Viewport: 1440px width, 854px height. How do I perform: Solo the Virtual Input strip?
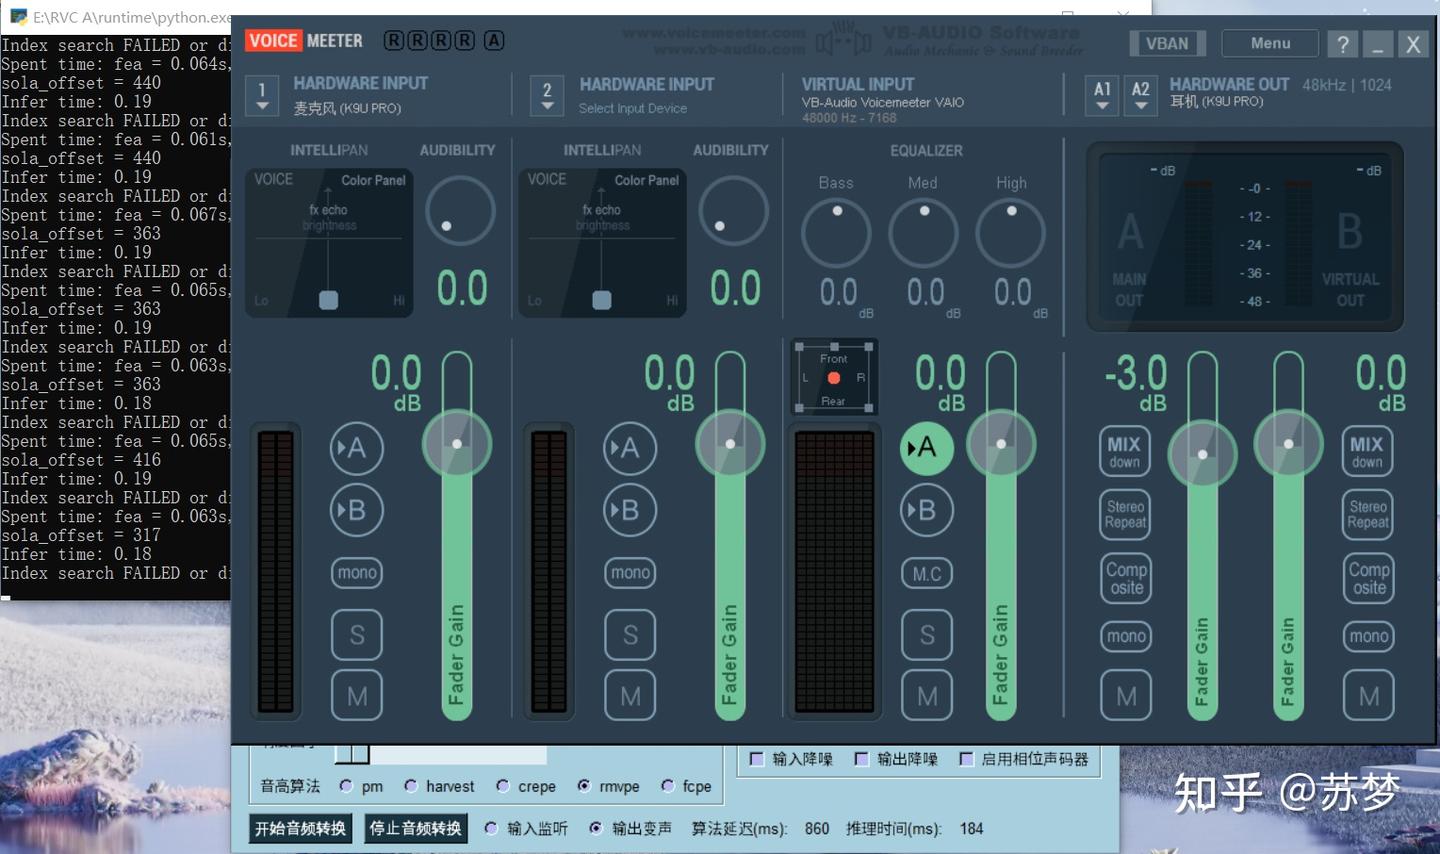point(927,635)
